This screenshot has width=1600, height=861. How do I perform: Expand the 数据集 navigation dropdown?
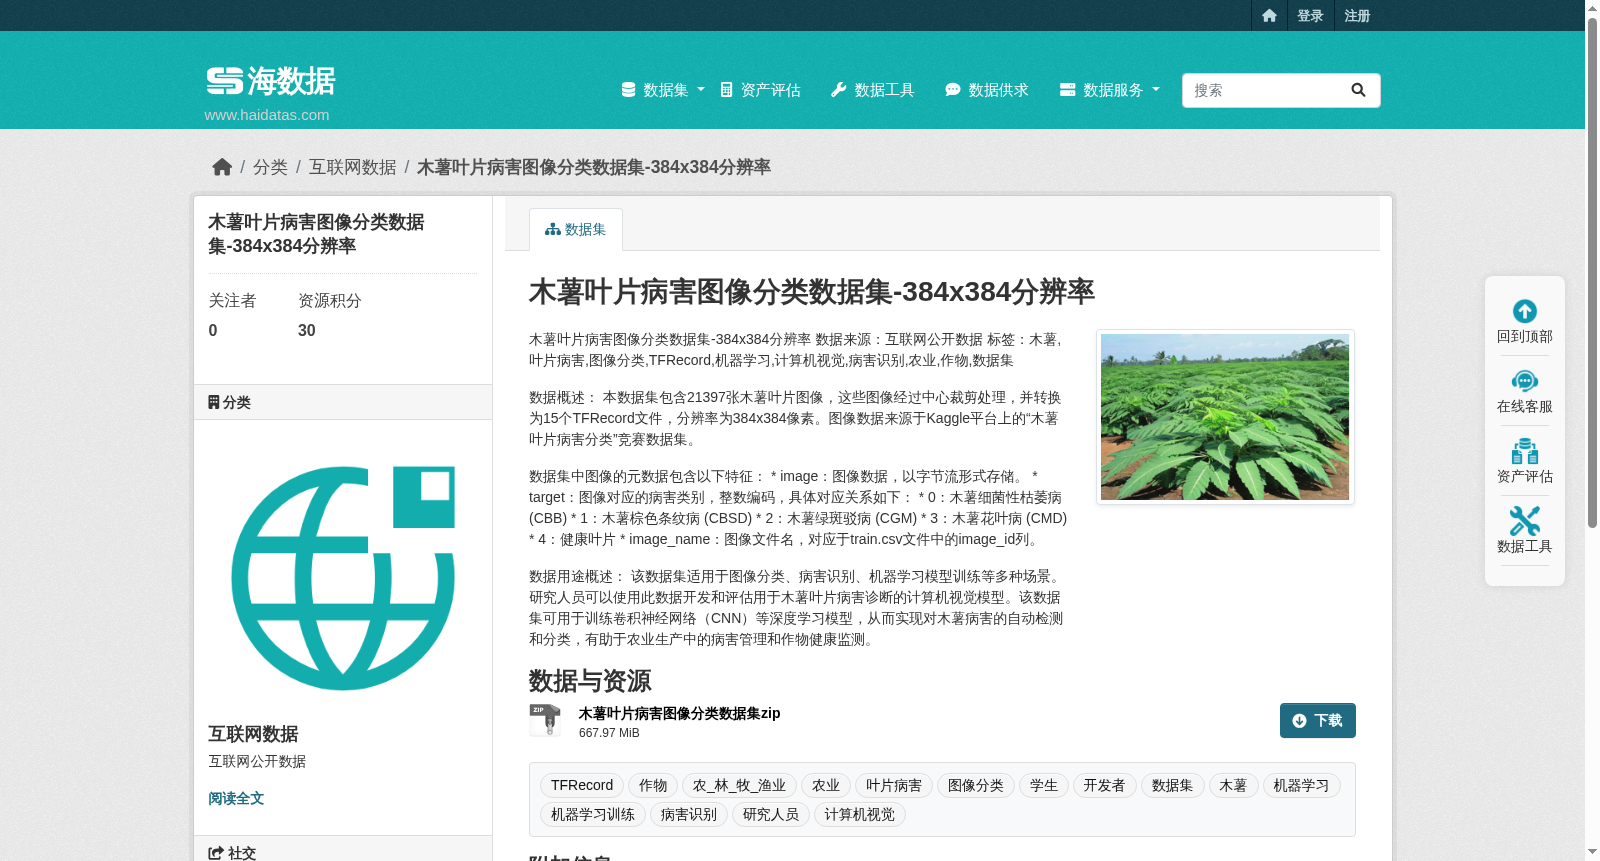[x=663, y=90]
